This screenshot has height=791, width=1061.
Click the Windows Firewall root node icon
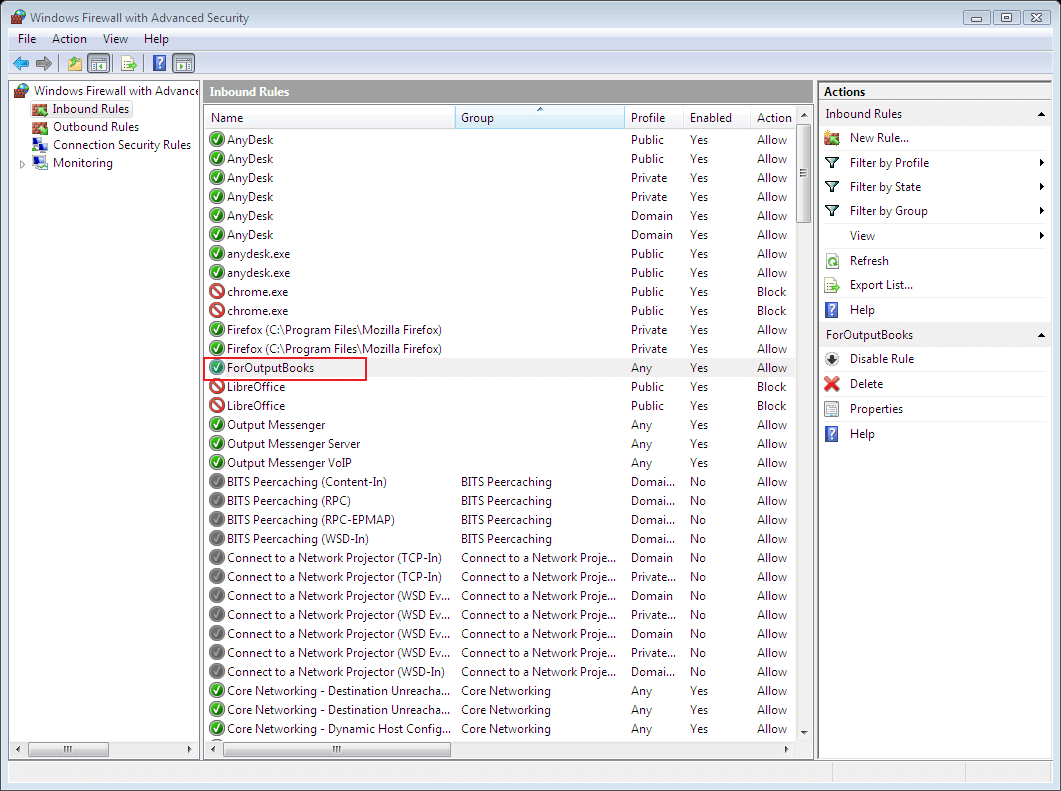pos(22,91)
